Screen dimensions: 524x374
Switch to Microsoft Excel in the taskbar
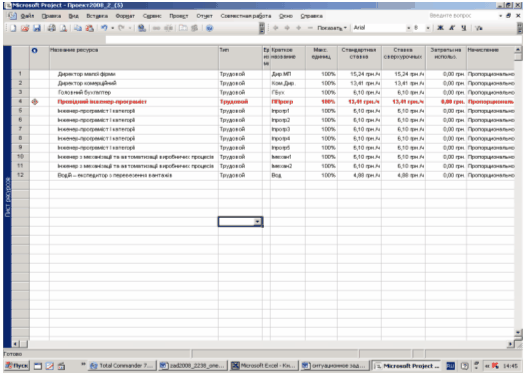[x=264, y=366]
